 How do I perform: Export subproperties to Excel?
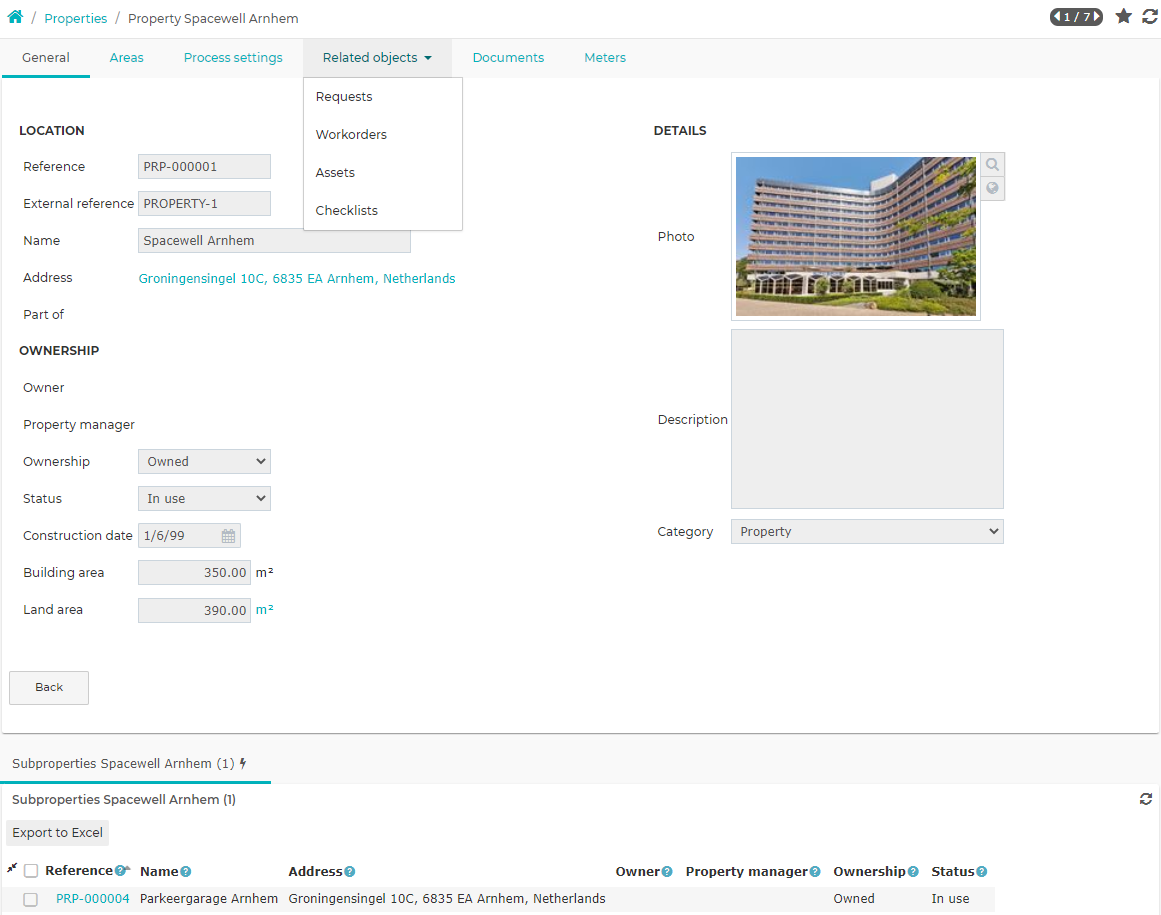(58, 833)
